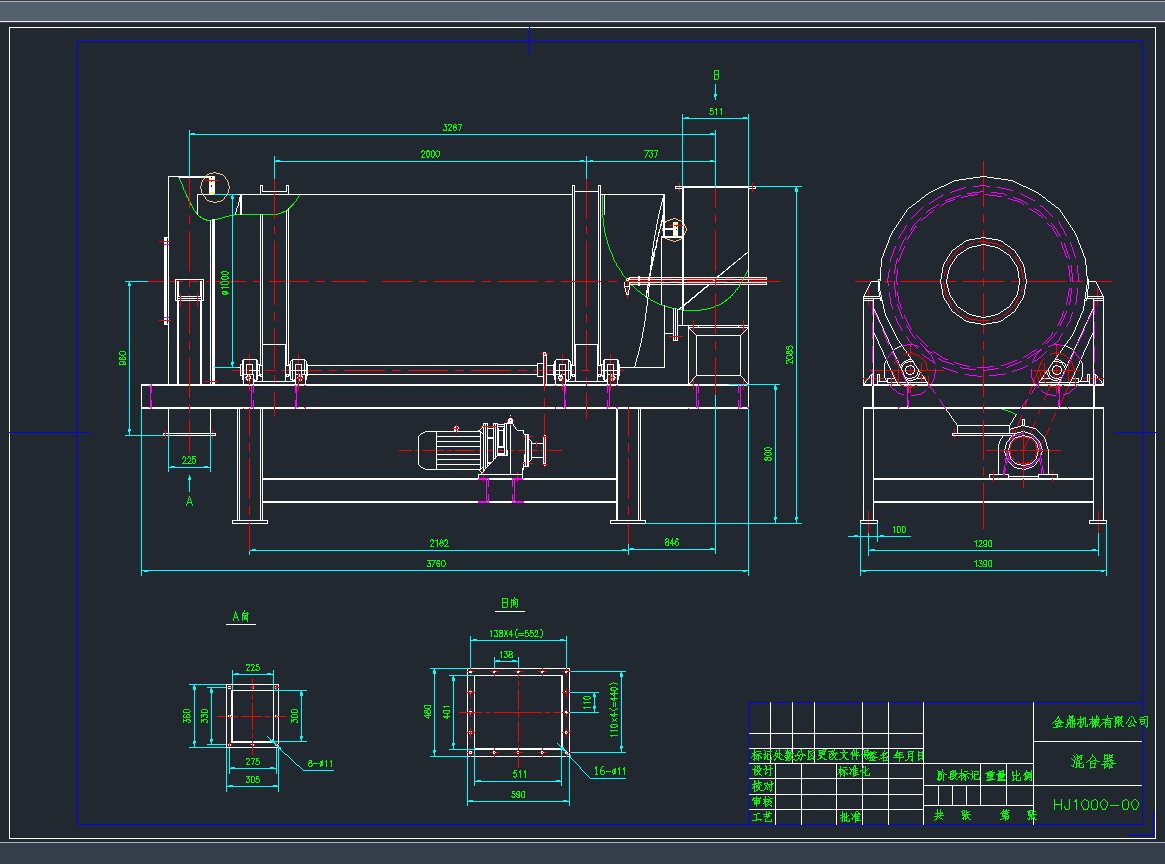Image resolution: width=1165 pixels, height=864 pixels.
Task: Click the A向 view label
Action: pyautogui.click(x=241, y=617)
